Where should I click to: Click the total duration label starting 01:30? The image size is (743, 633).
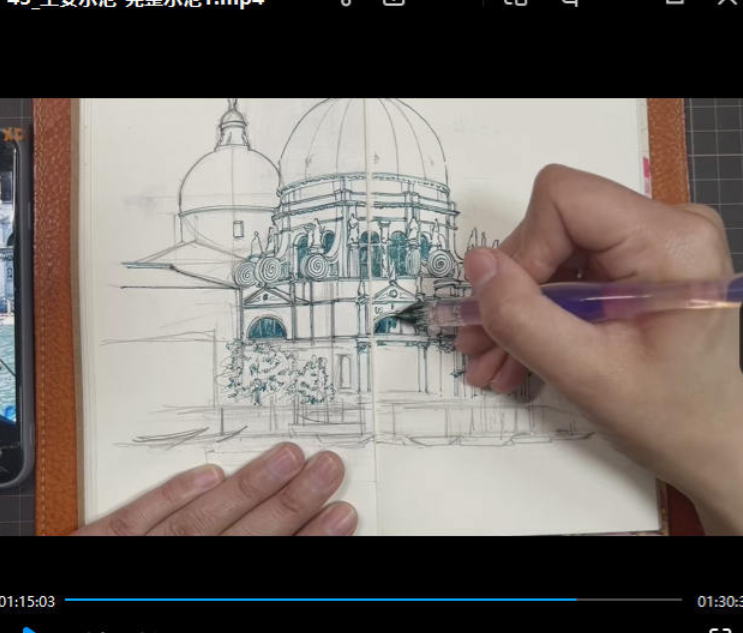click(719, 601)
